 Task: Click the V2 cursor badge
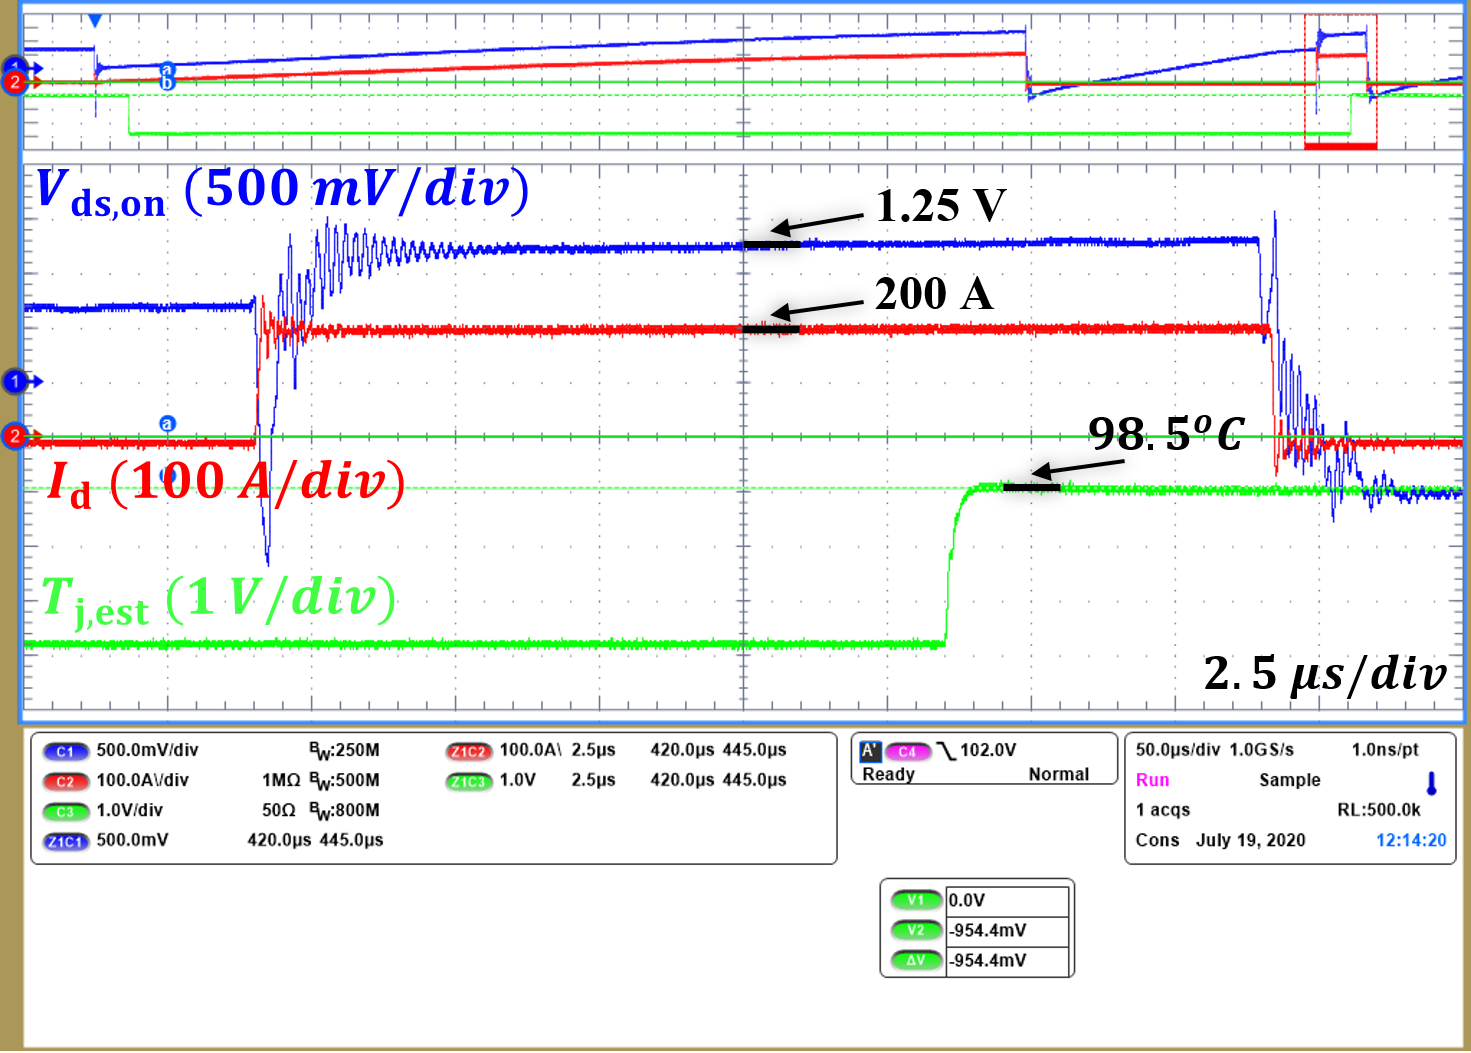(x=916, y=930)
